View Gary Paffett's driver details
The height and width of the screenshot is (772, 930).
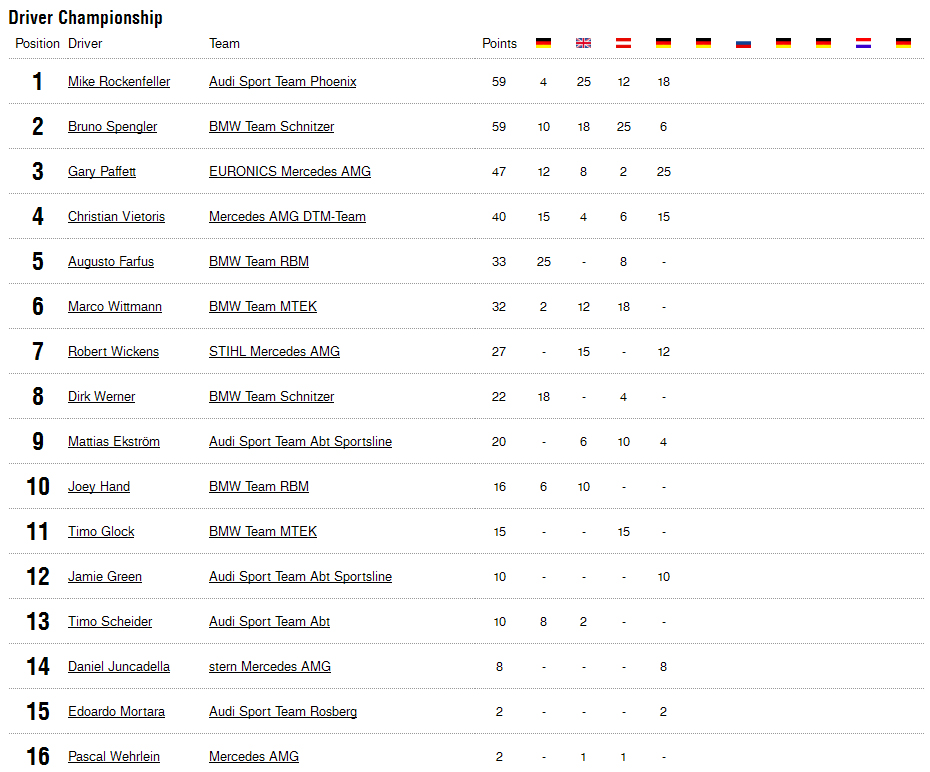tap(102, 172)
